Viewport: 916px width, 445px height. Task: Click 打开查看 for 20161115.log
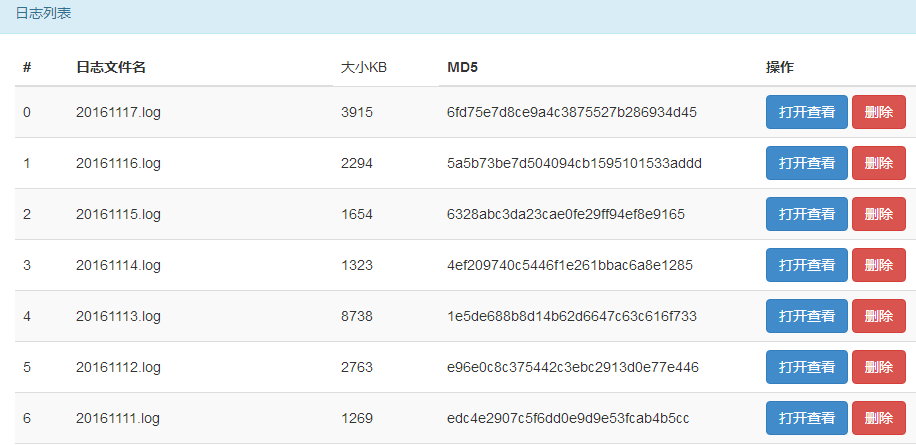(x=806, y=214)
